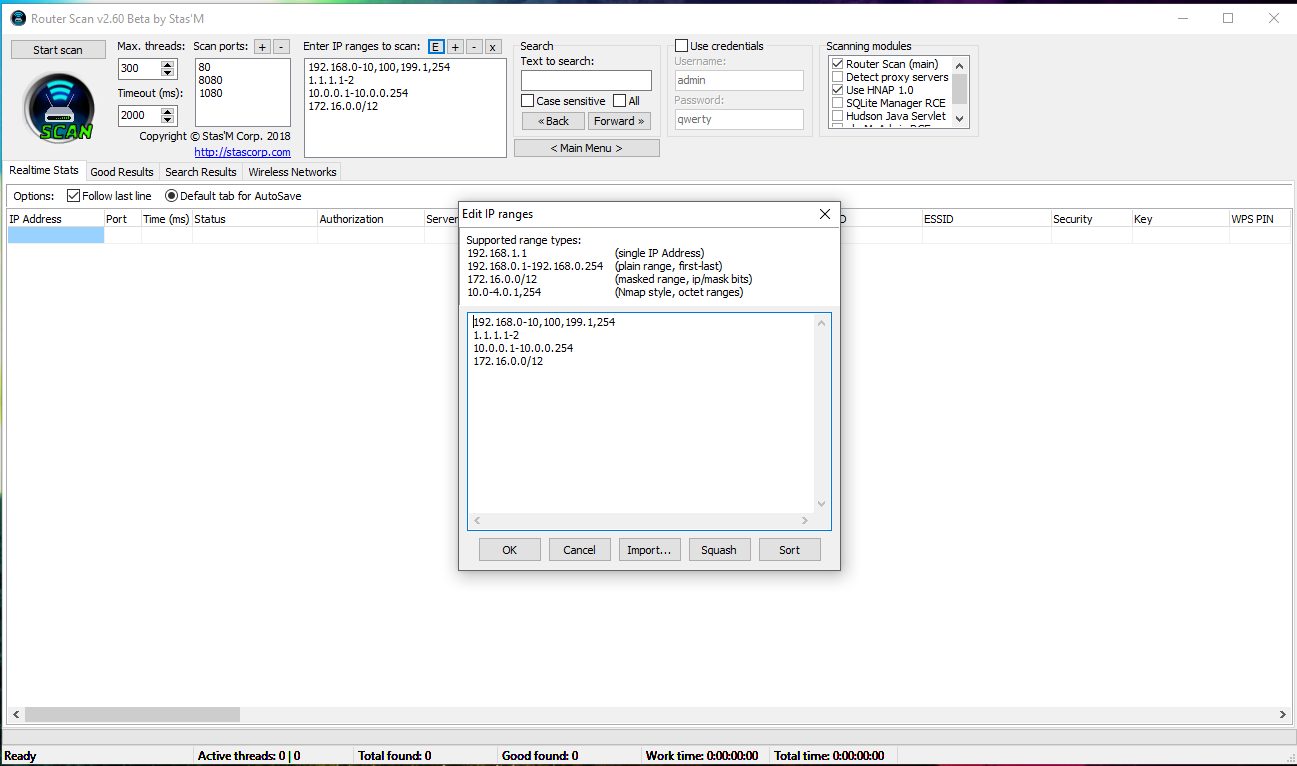Click the Max. threads number field

(138, 69)
